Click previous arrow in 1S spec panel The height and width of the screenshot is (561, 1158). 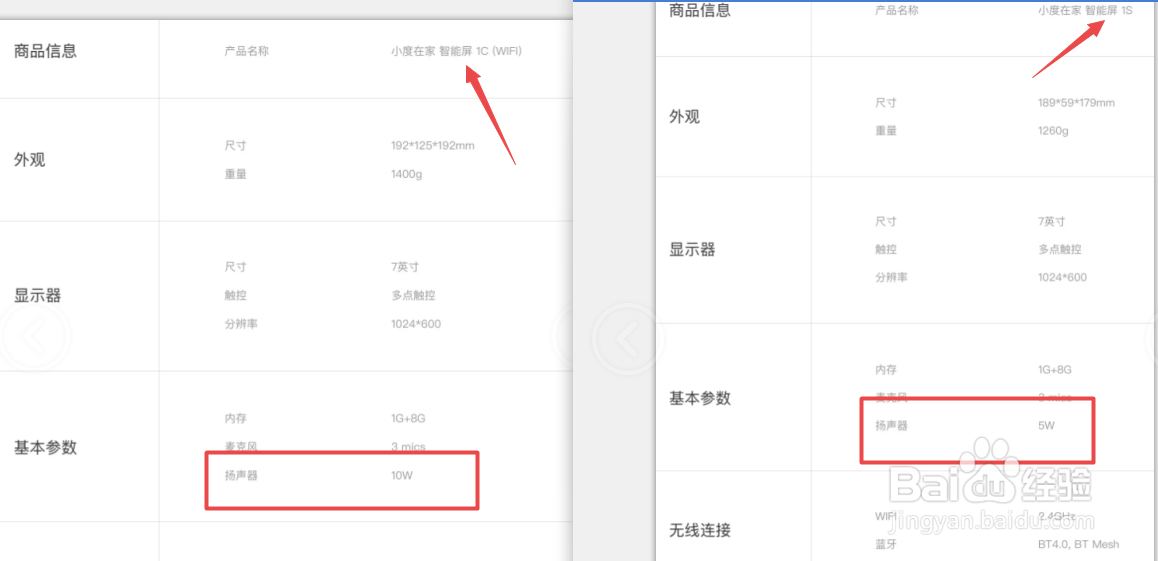click(x=626, y=337)
